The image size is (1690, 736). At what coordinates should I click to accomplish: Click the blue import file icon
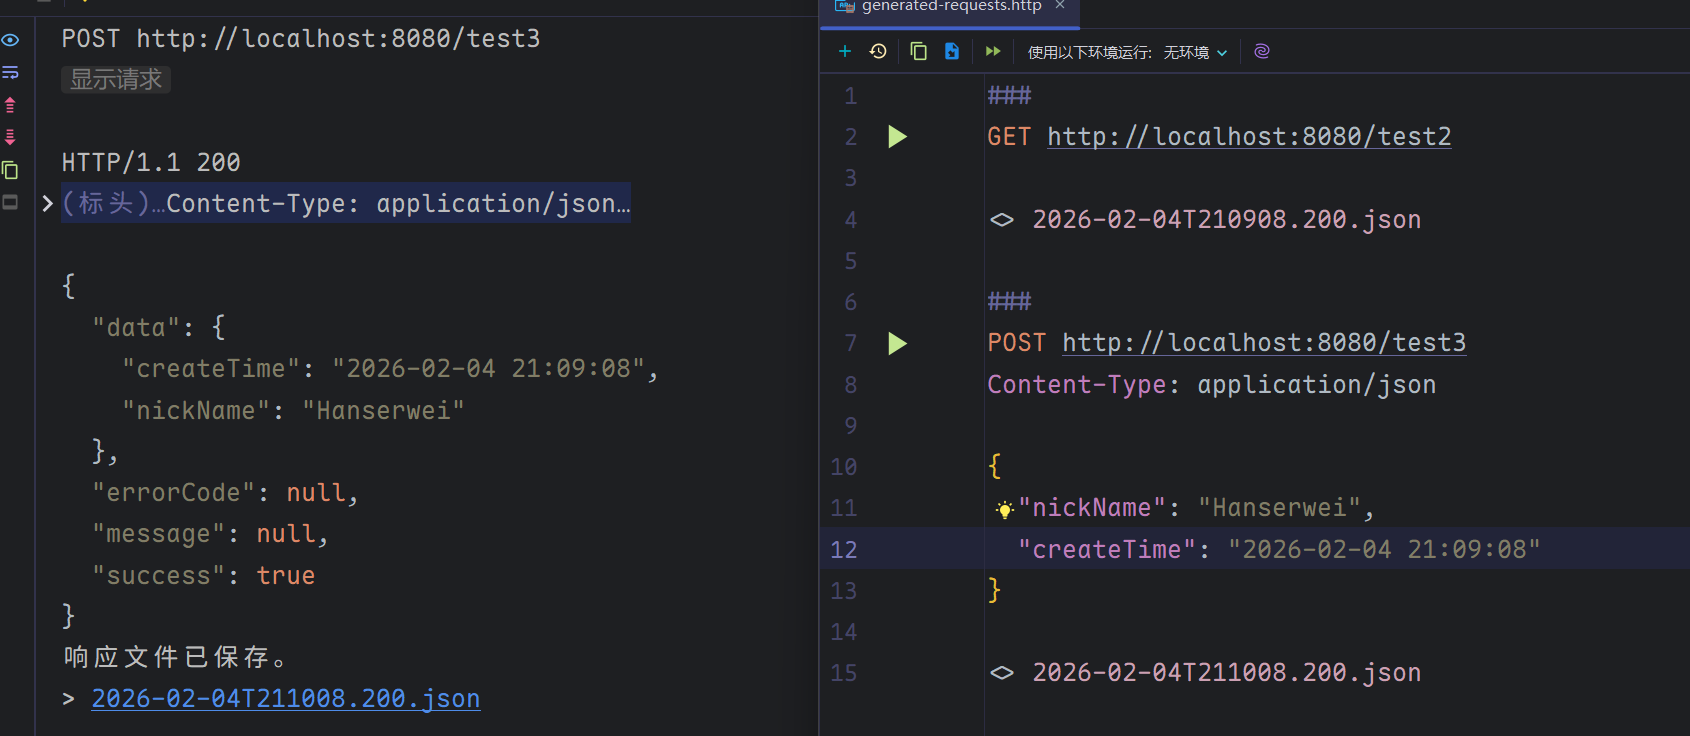[x=951, y=51]
